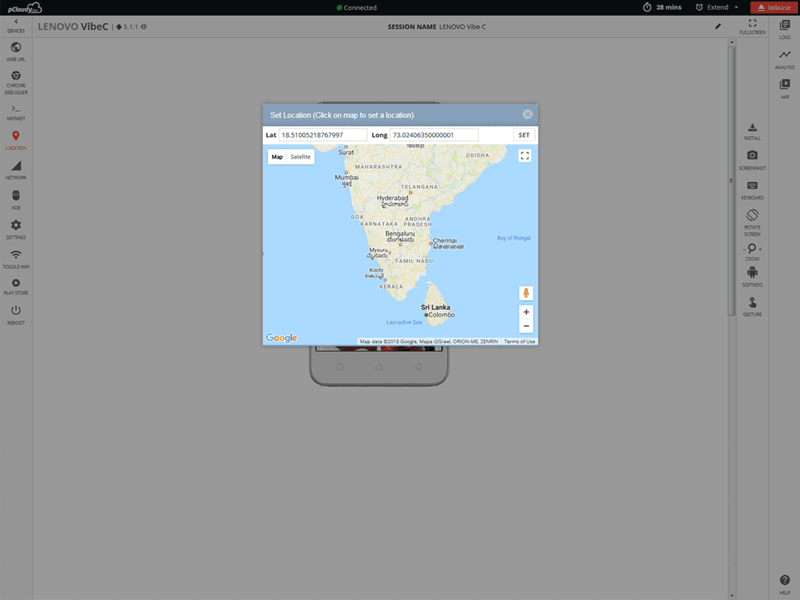Click Bengaluru on the map

400,234
